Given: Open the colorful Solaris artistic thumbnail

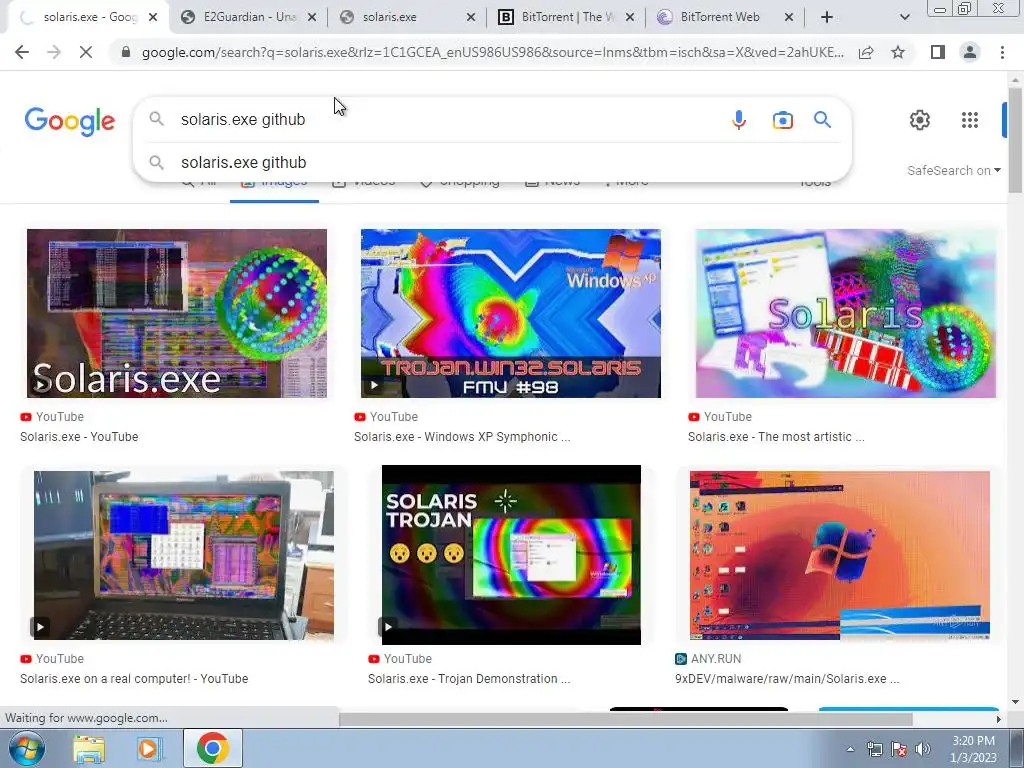Looking at the screenshot, I should tap(846, 313).
